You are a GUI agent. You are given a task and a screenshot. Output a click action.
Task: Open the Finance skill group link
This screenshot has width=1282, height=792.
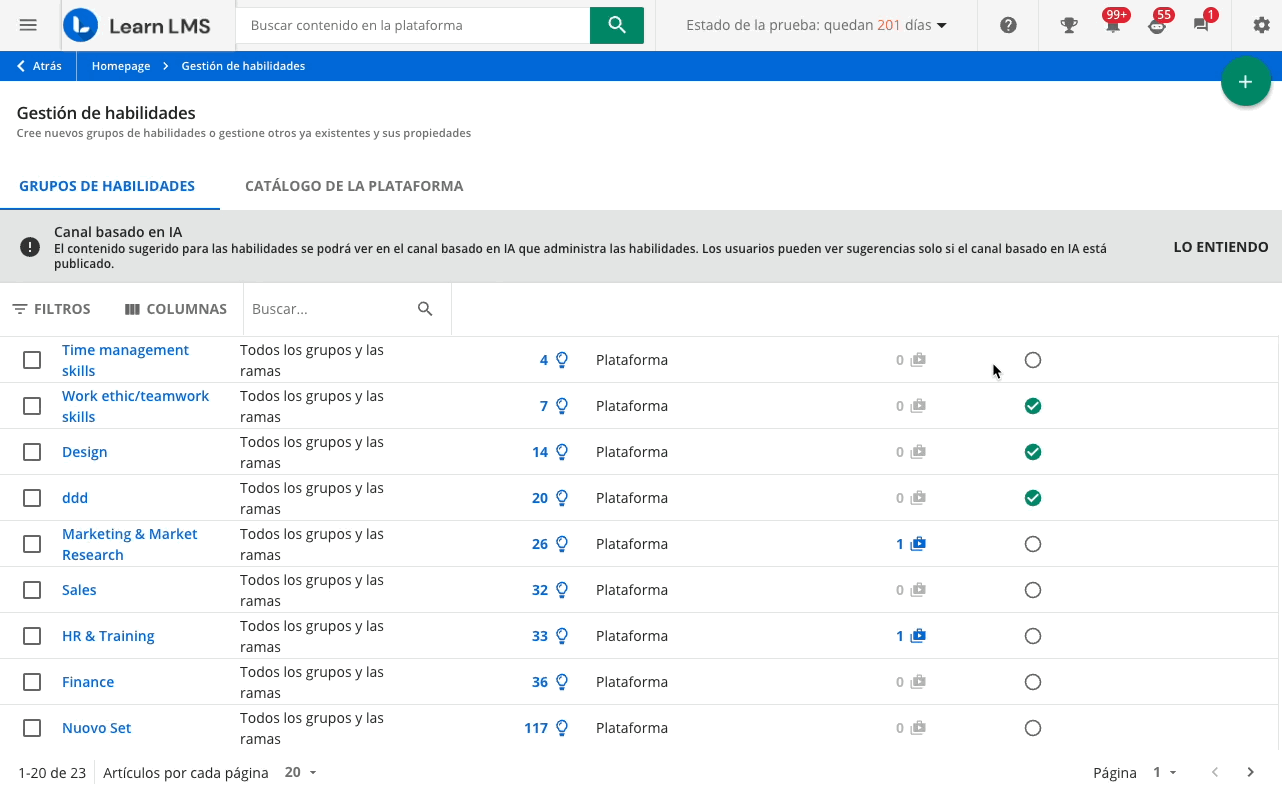[88, 682]
